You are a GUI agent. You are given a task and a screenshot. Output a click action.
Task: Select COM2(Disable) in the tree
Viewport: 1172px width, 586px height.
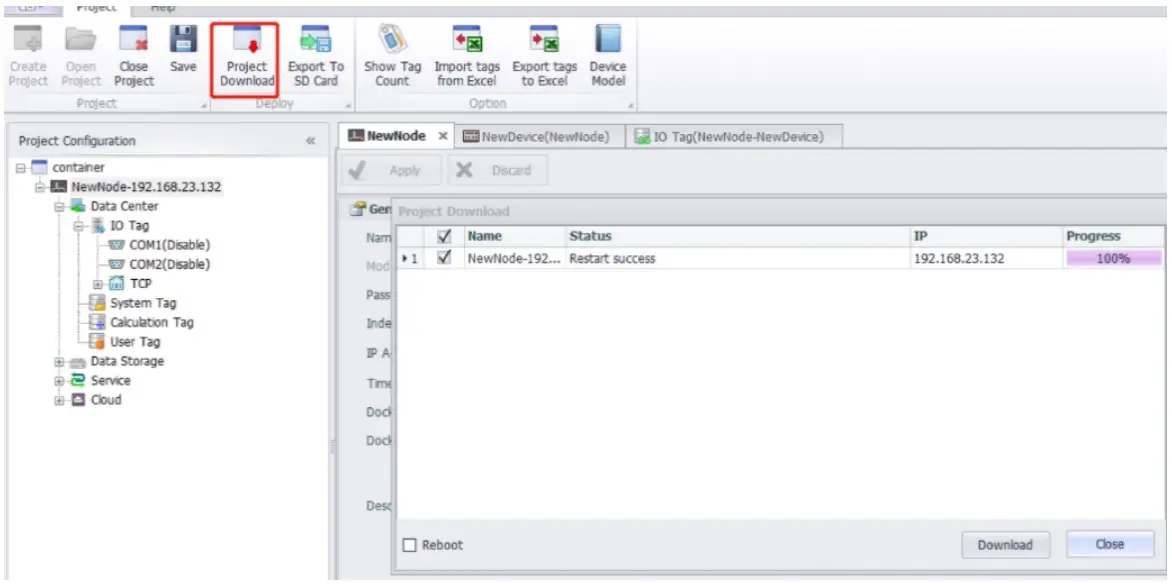(170, 265)
